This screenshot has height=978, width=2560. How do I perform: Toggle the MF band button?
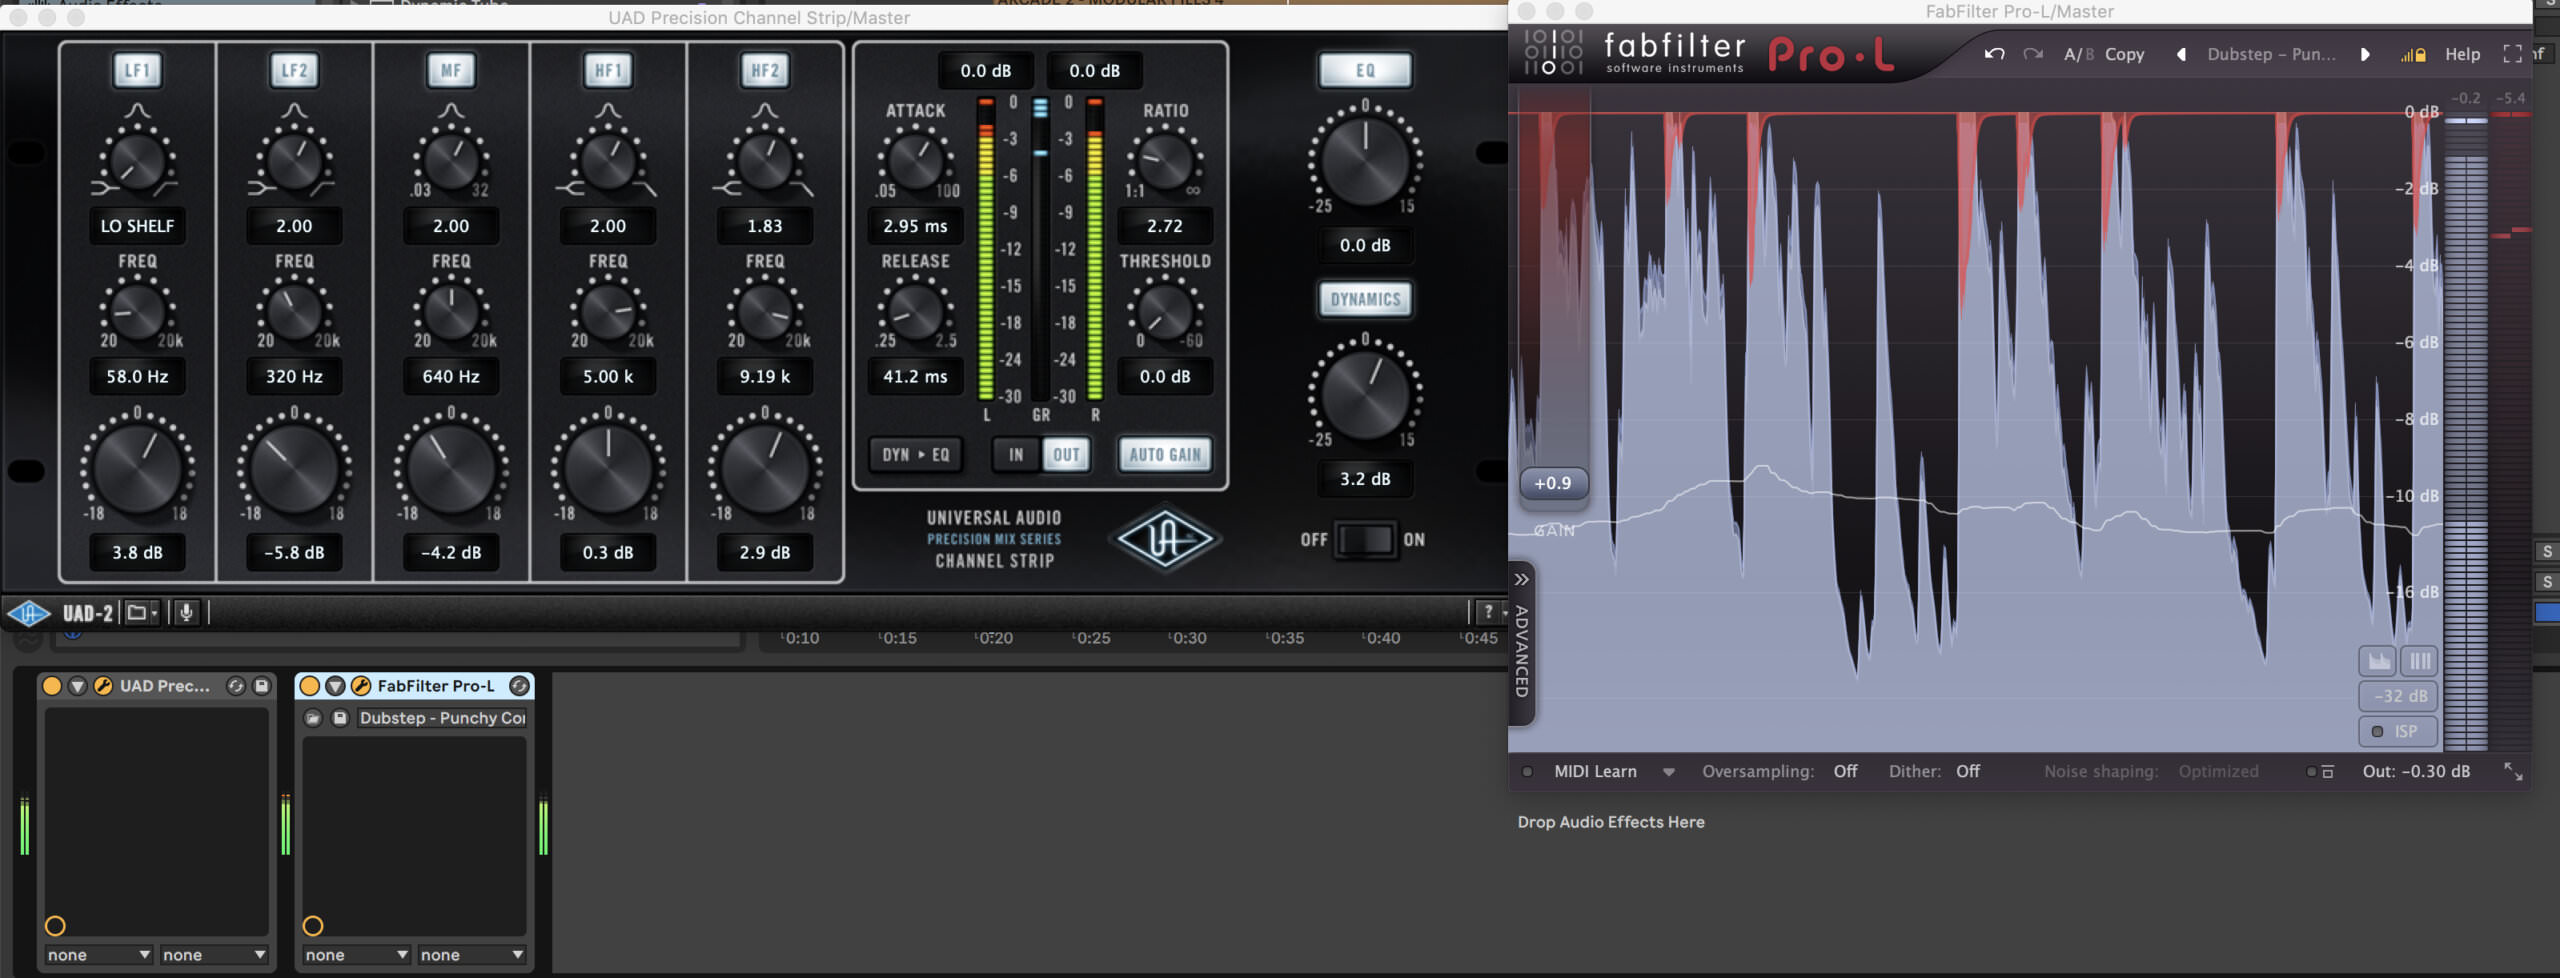[x=451, y=70]
